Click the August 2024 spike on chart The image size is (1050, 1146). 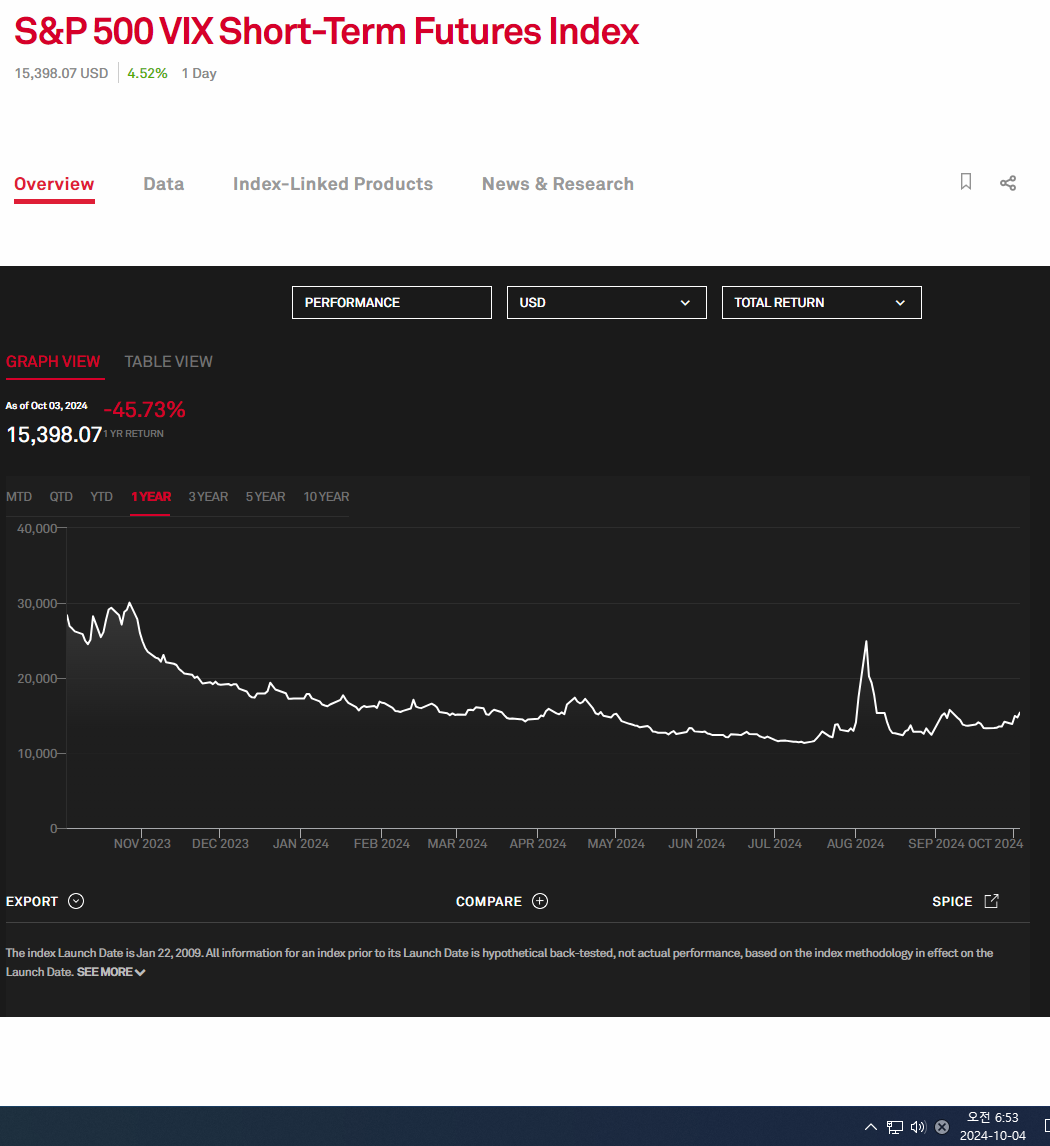(866, 642)
